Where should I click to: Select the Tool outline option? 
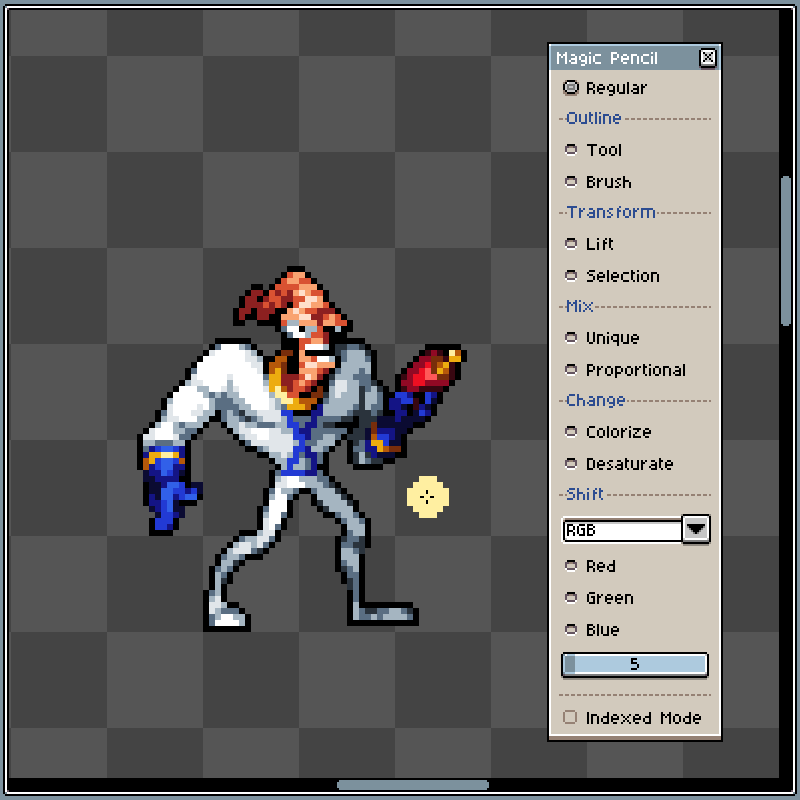593,150
